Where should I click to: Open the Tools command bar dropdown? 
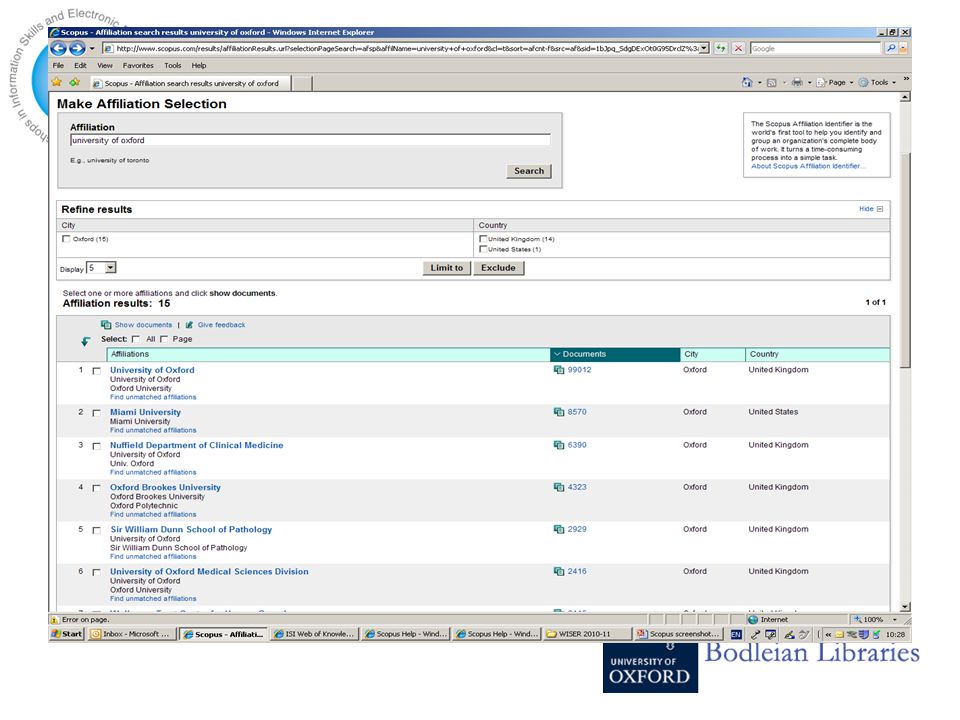click(x=894, y=83)
